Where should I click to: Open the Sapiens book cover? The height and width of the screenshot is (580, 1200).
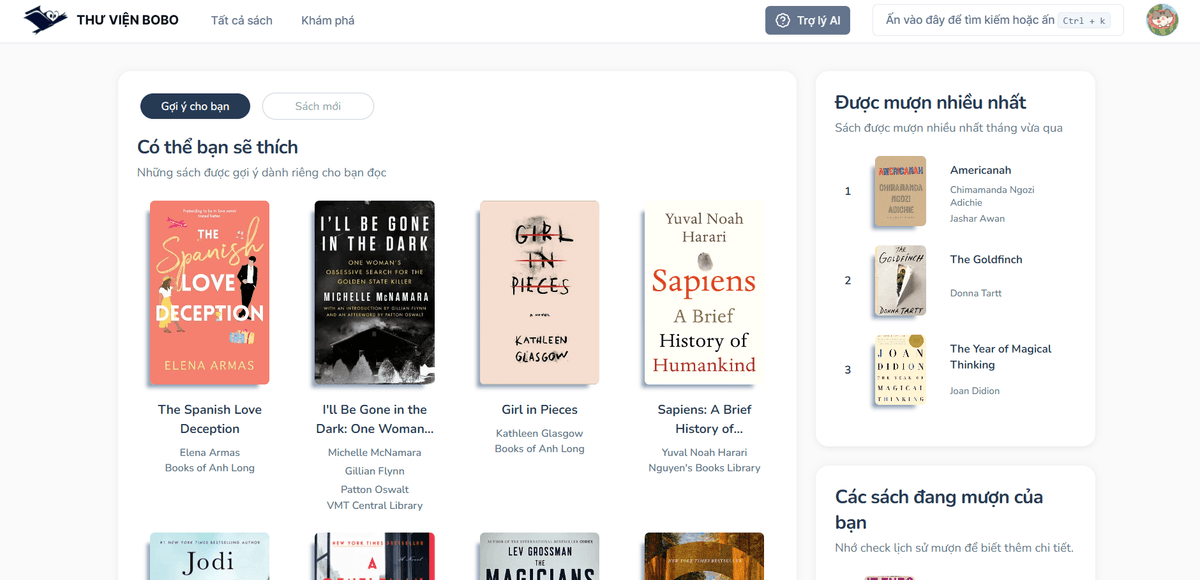(704, 292)
